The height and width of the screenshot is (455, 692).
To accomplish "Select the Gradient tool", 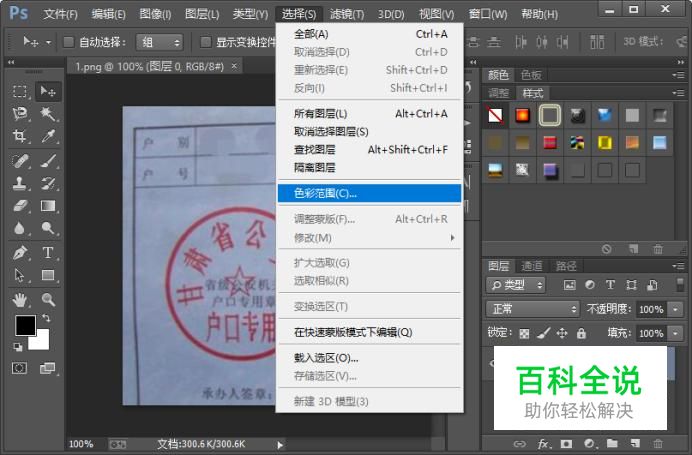I will (x=48, y=206).
